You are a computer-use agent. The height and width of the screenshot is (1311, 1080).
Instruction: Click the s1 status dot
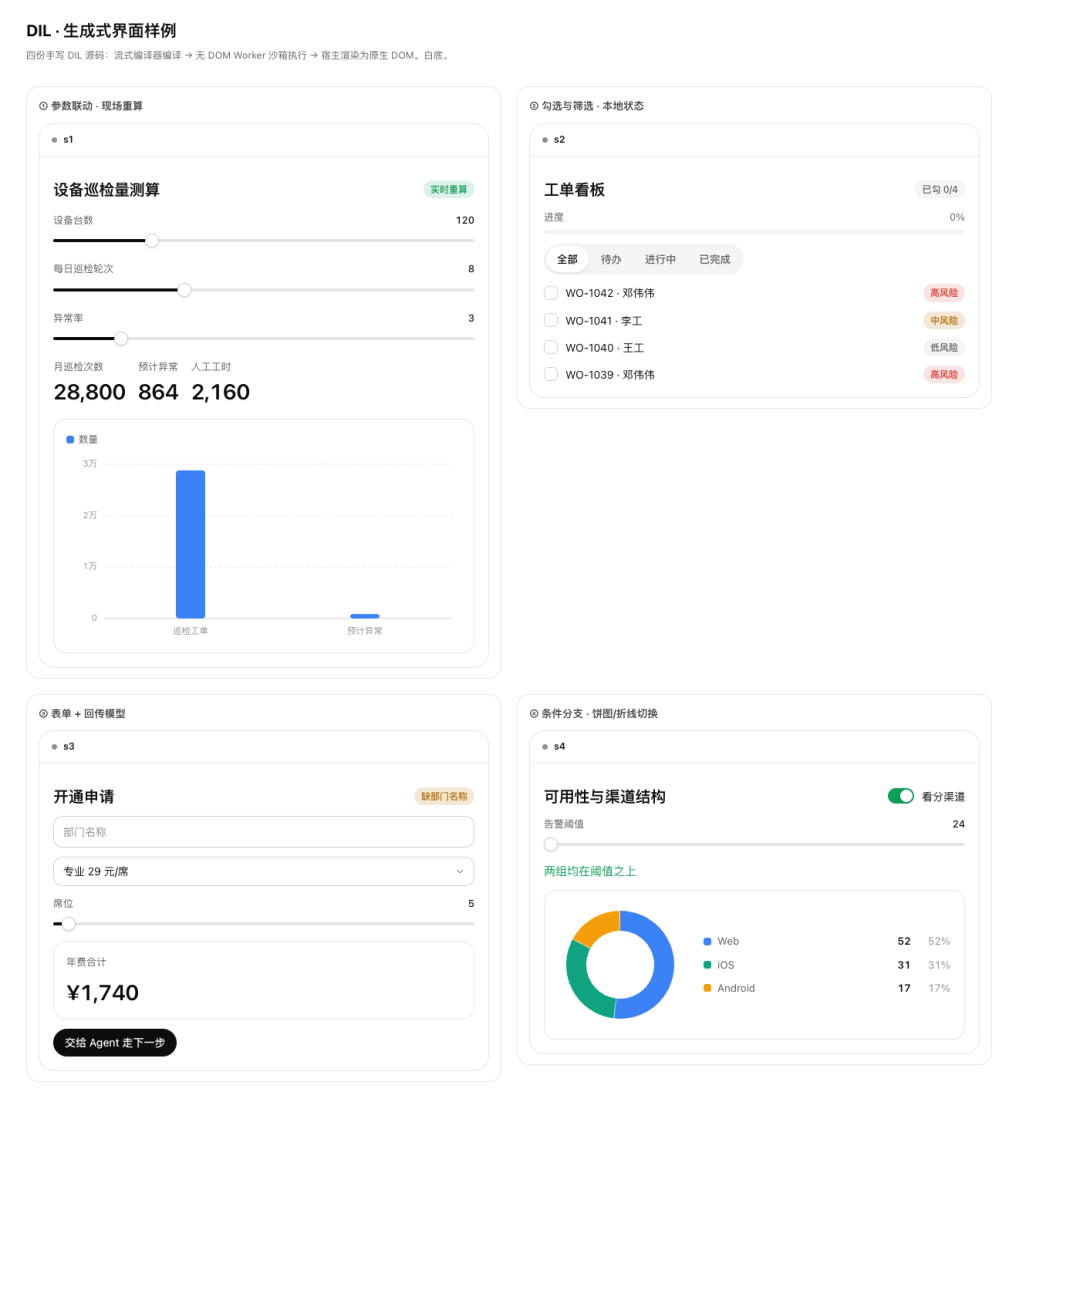click(x=54, y=140)
